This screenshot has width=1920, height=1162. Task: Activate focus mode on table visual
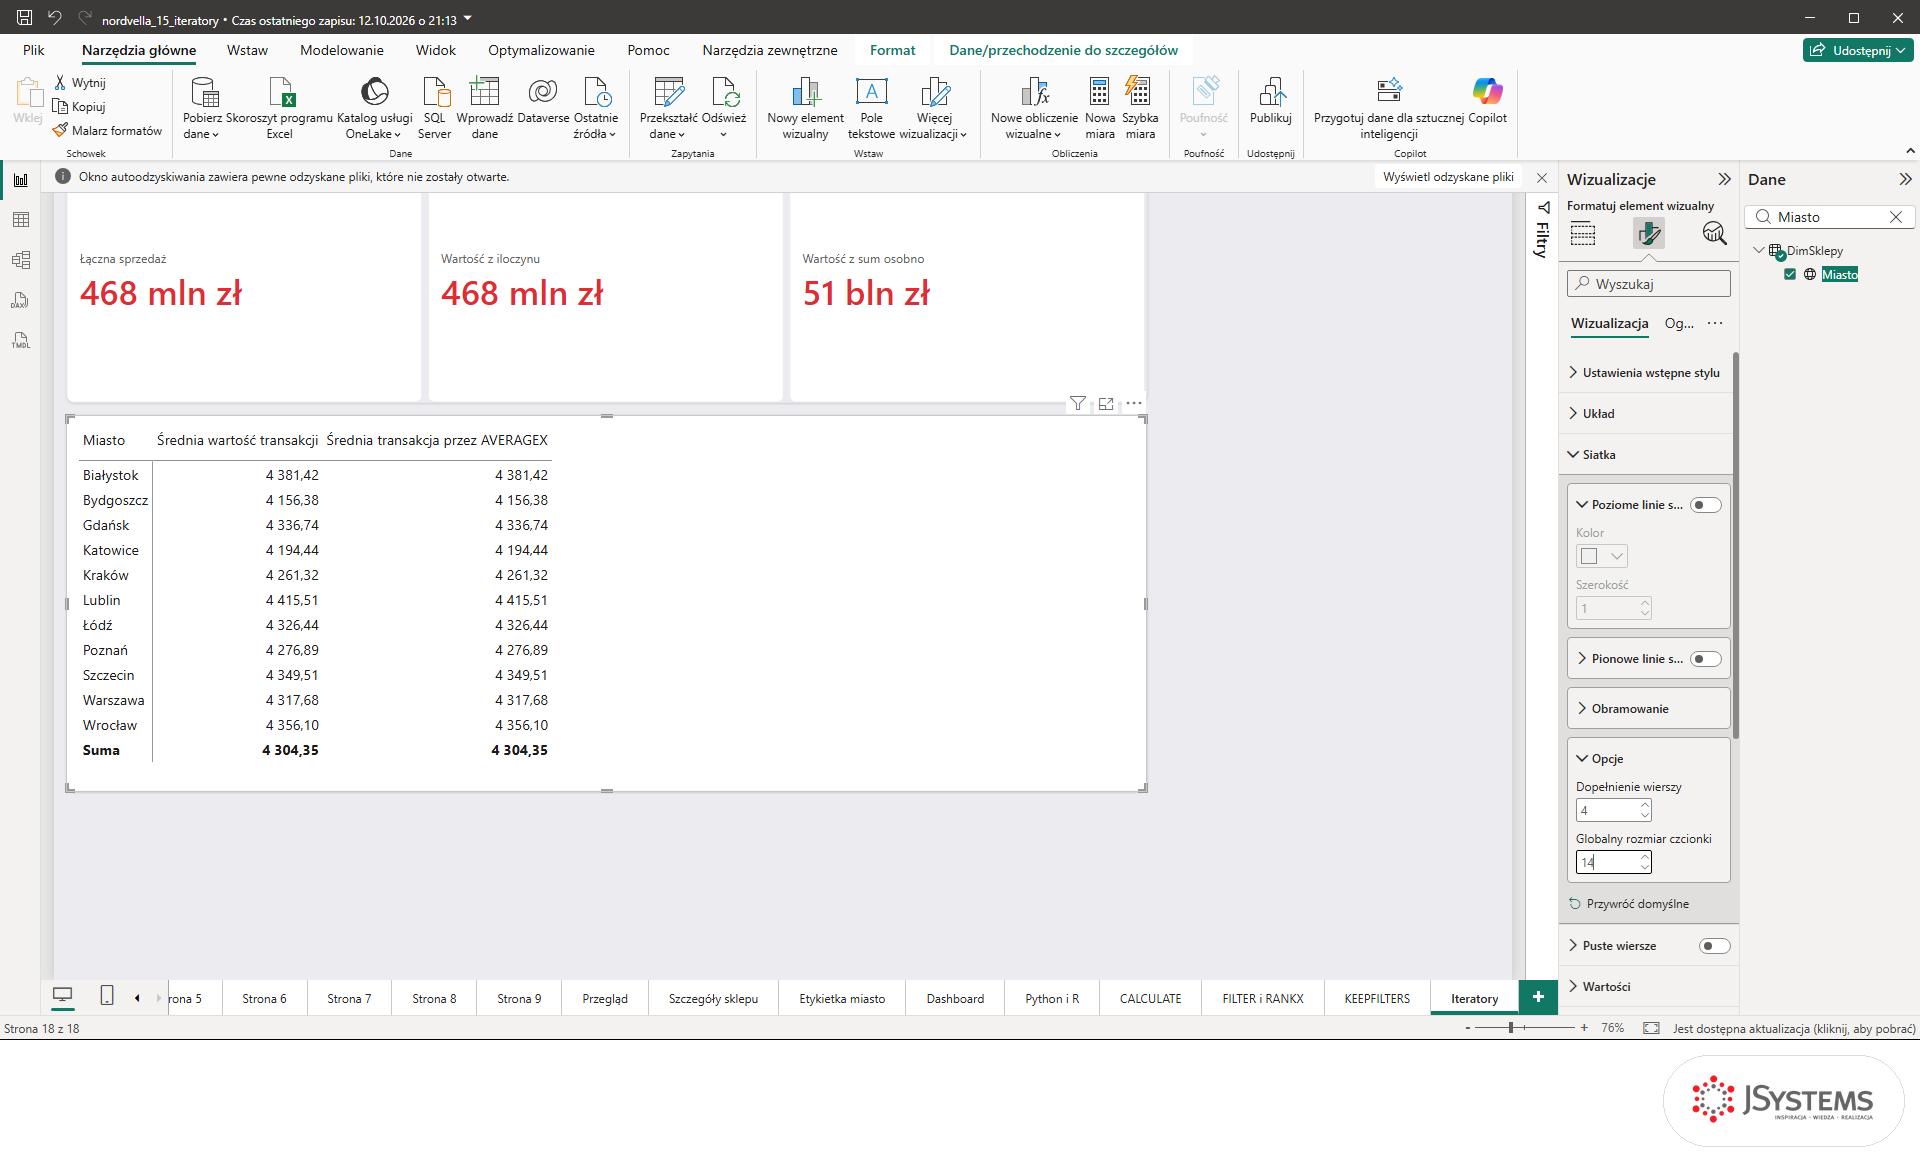click(x=1106, y=404)
